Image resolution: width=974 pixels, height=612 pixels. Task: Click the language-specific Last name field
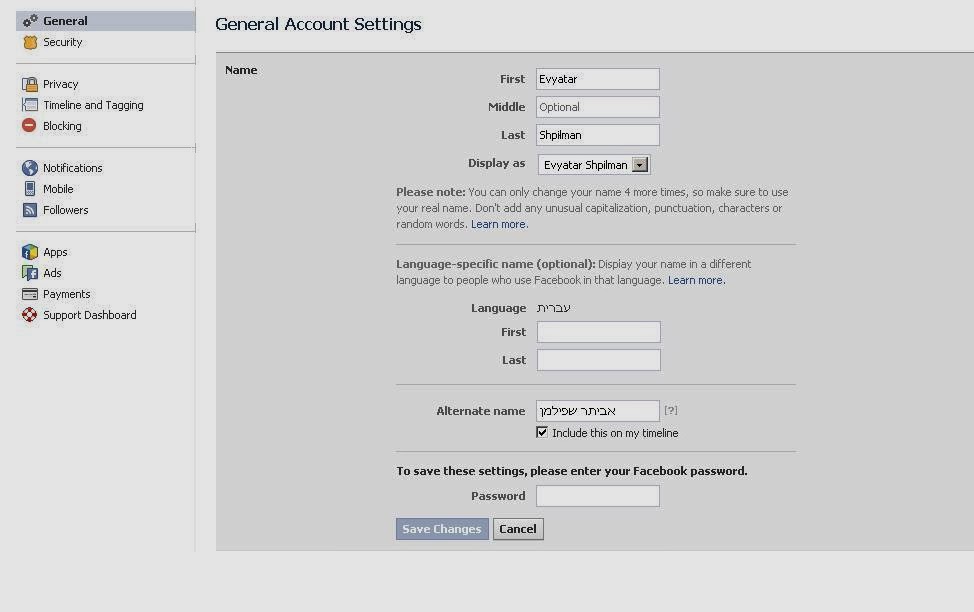[x=599, y=360]
